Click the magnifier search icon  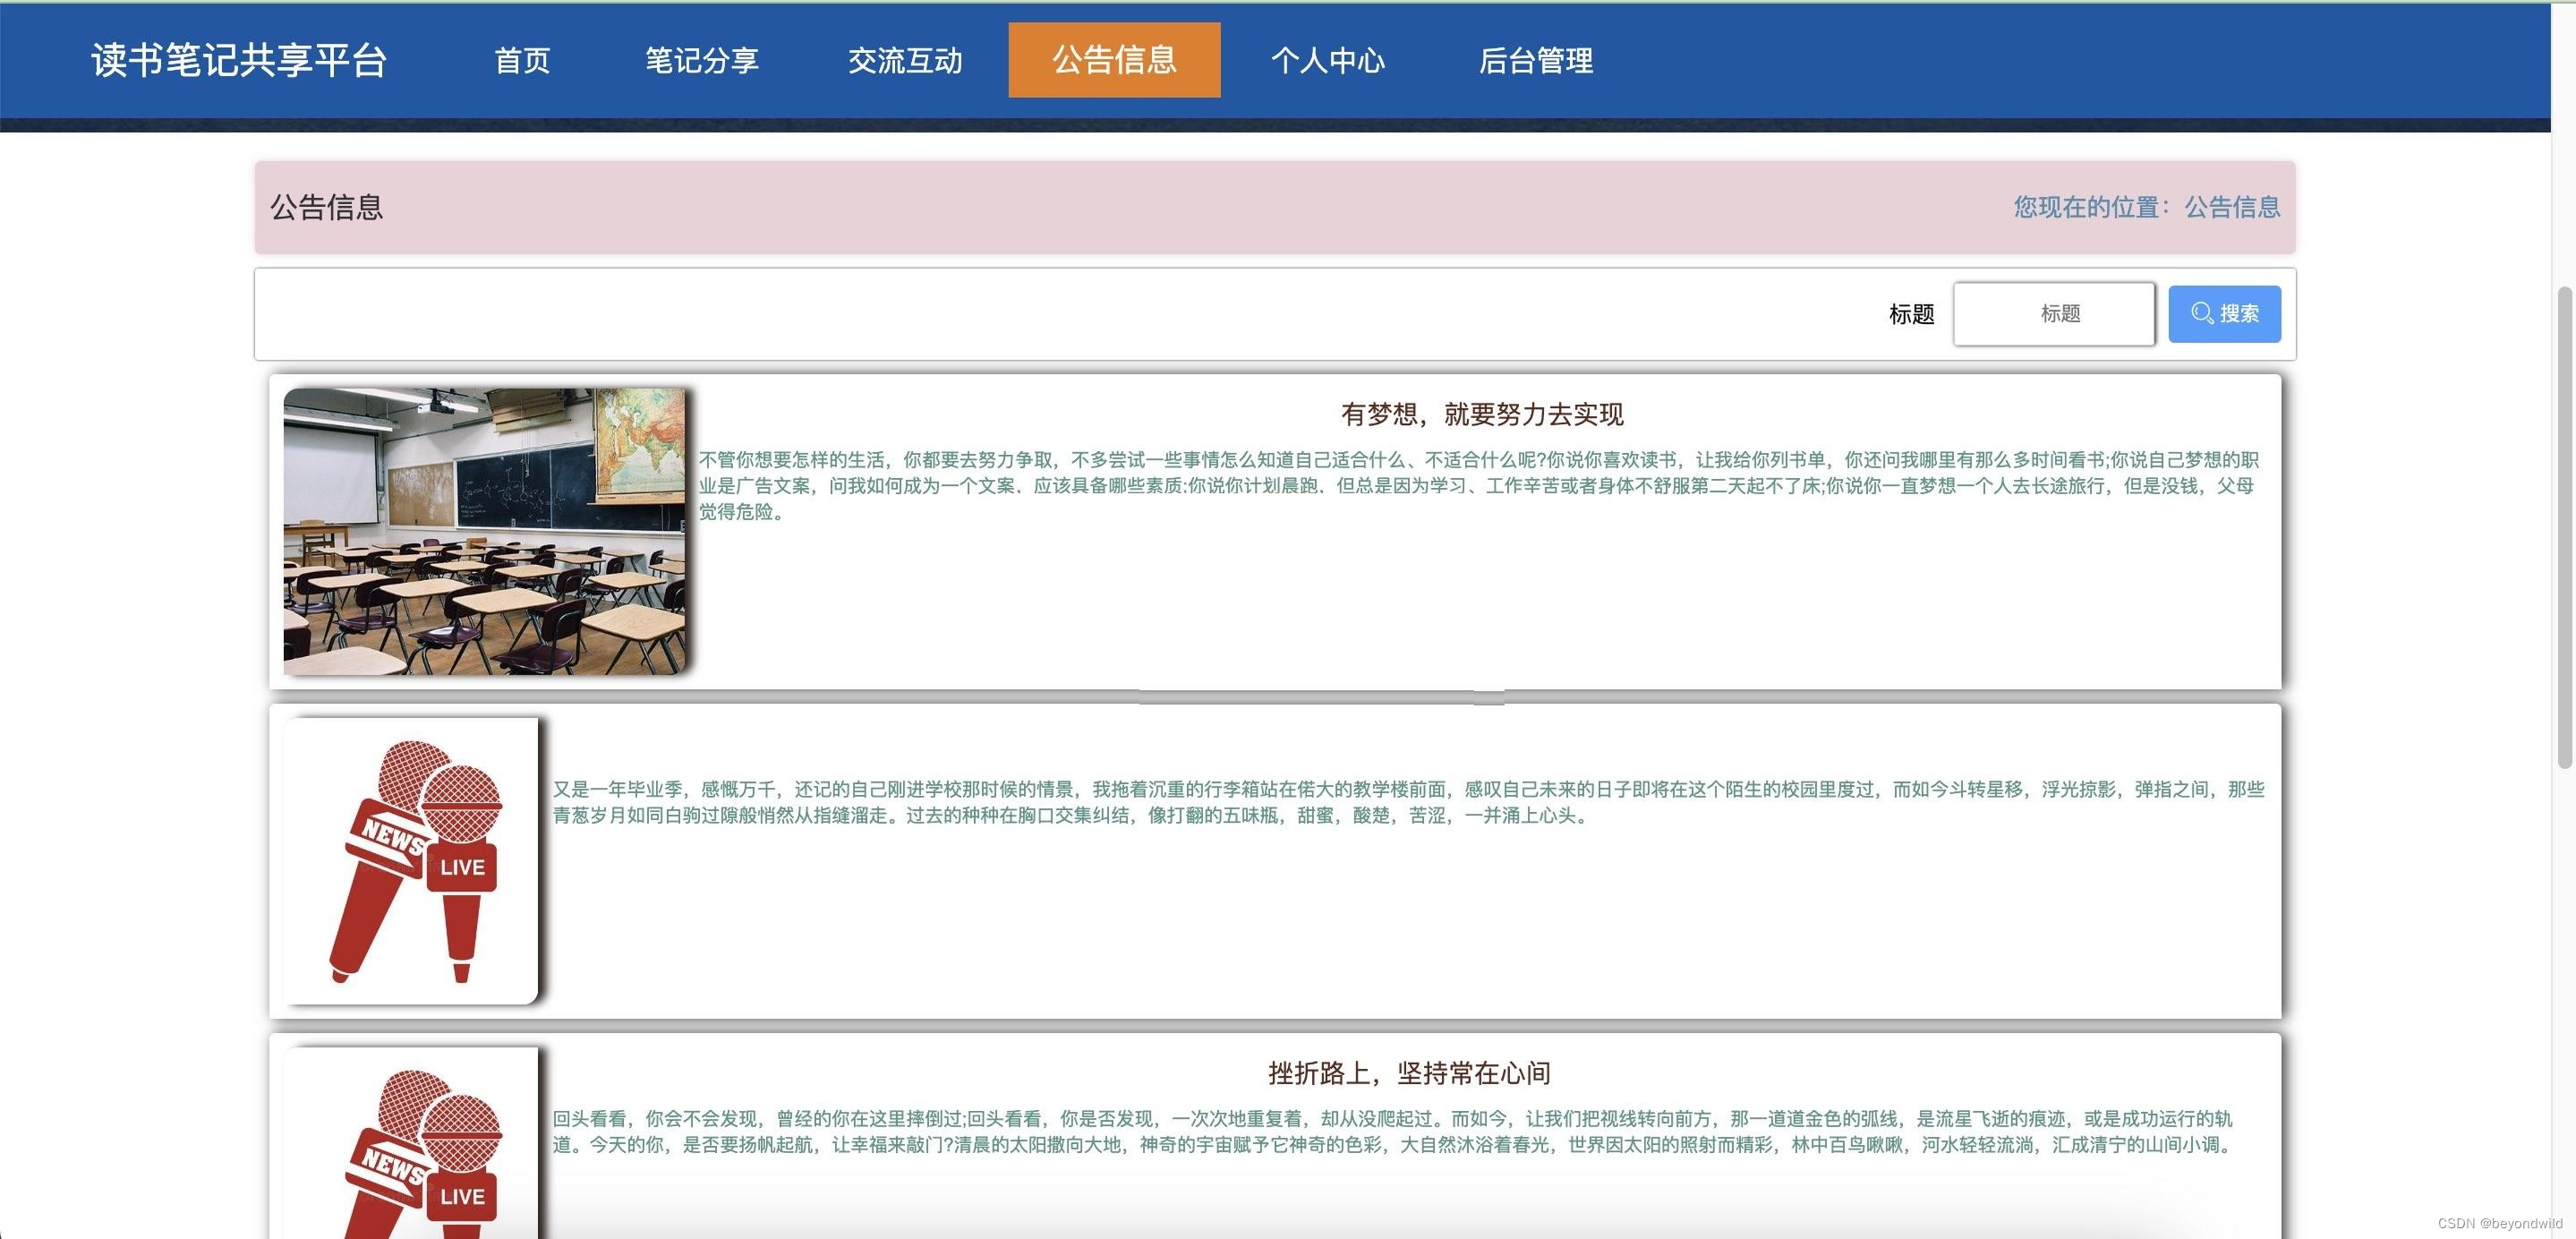(2200, 313)
